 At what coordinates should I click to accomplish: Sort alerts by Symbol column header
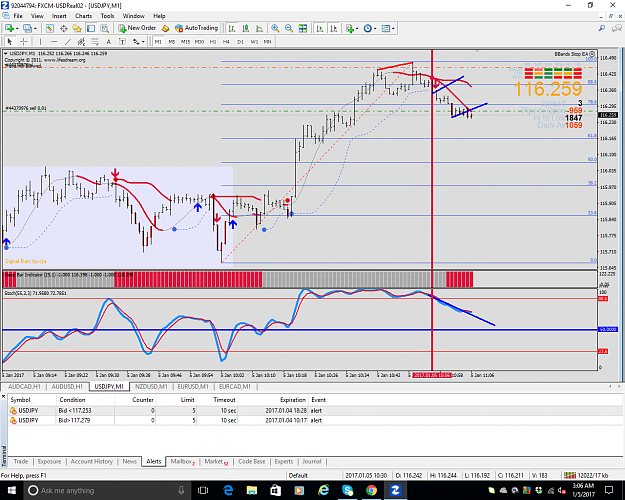coord(20,400)
